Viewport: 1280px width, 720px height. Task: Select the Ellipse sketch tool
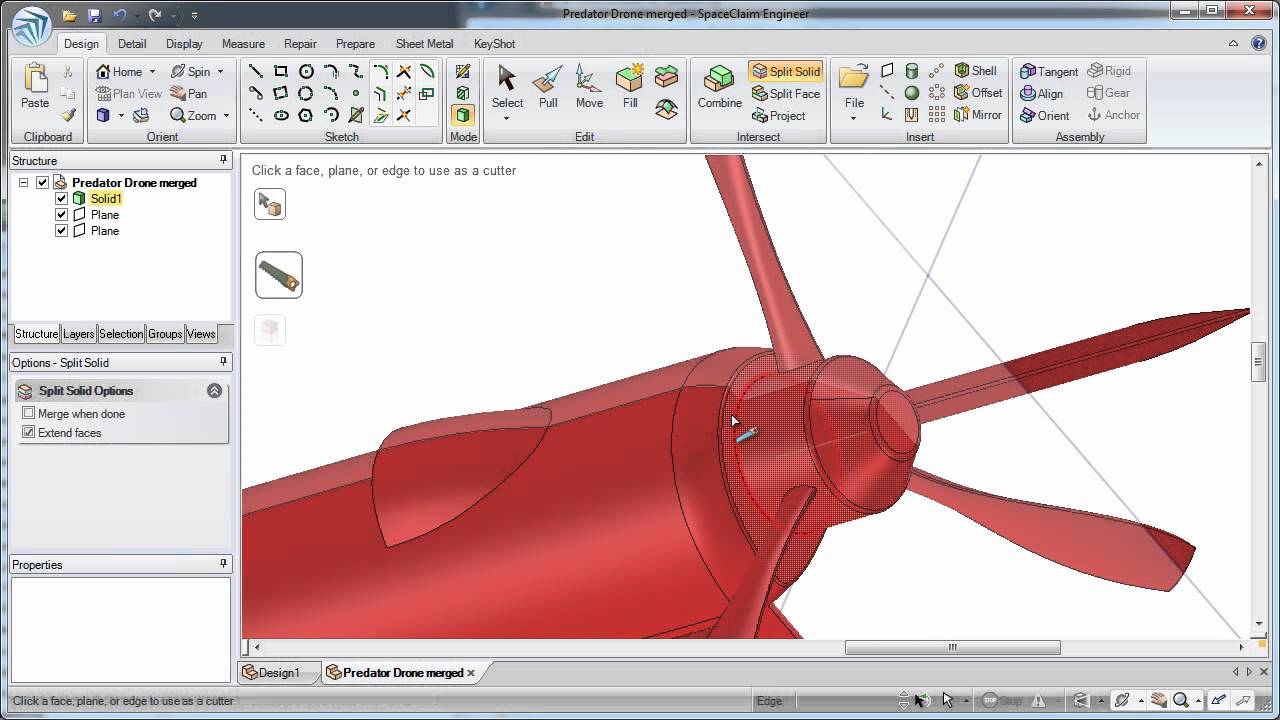click(x=281, y=115)
